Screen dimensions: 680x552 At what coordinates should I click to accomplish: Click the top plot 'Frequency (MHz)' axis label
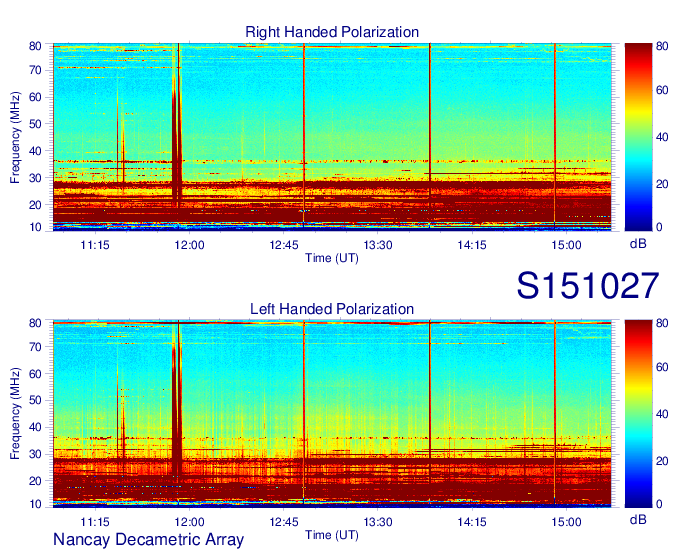click(x=15, y=137)
